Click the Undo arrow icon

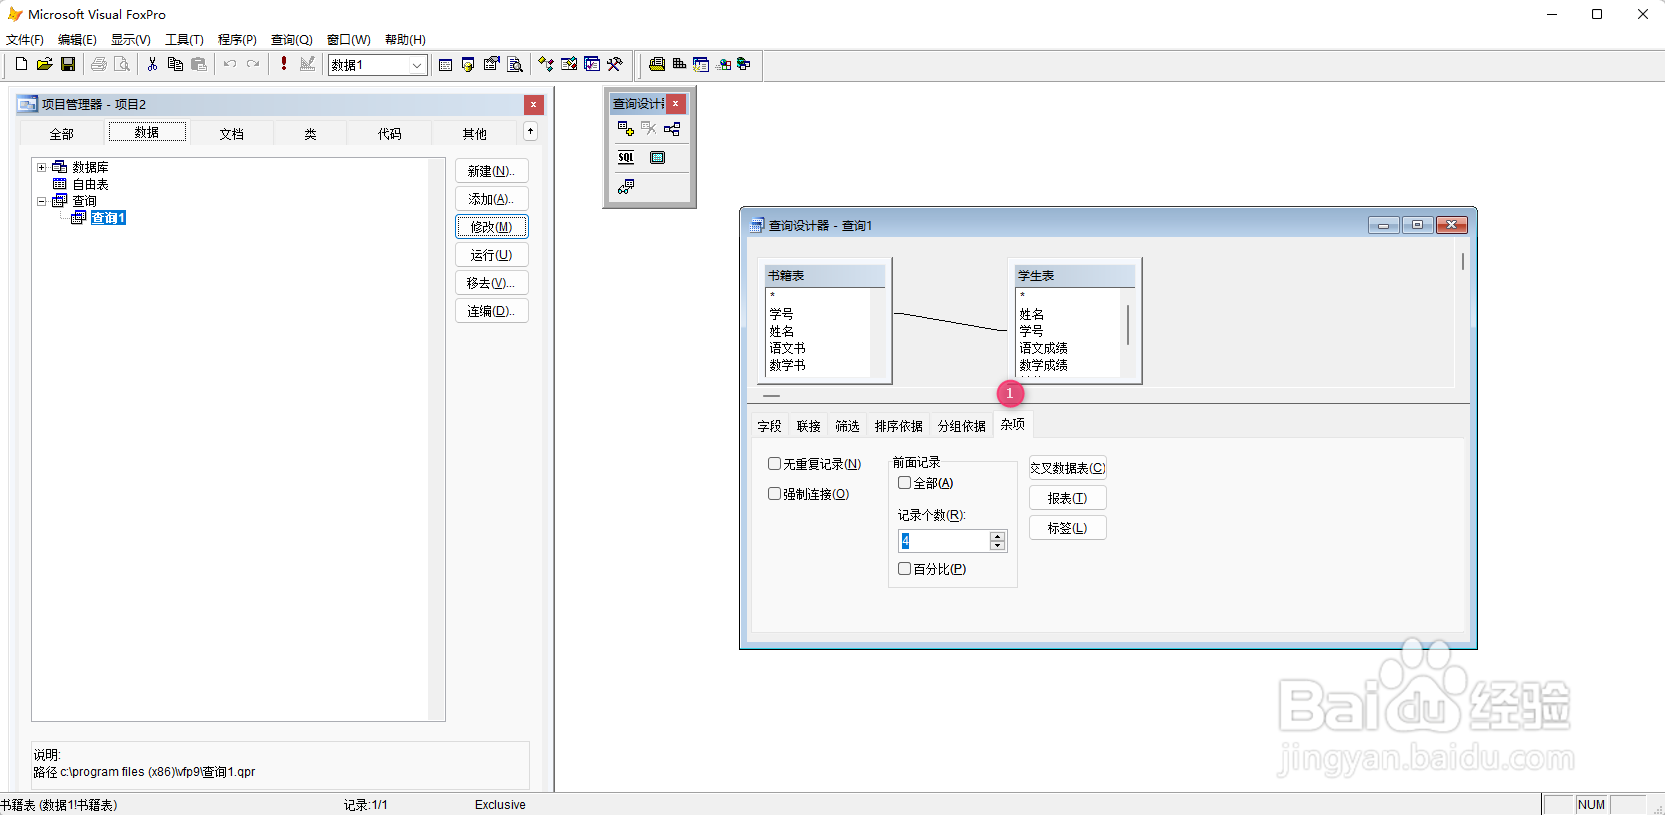tap(229, 64)
